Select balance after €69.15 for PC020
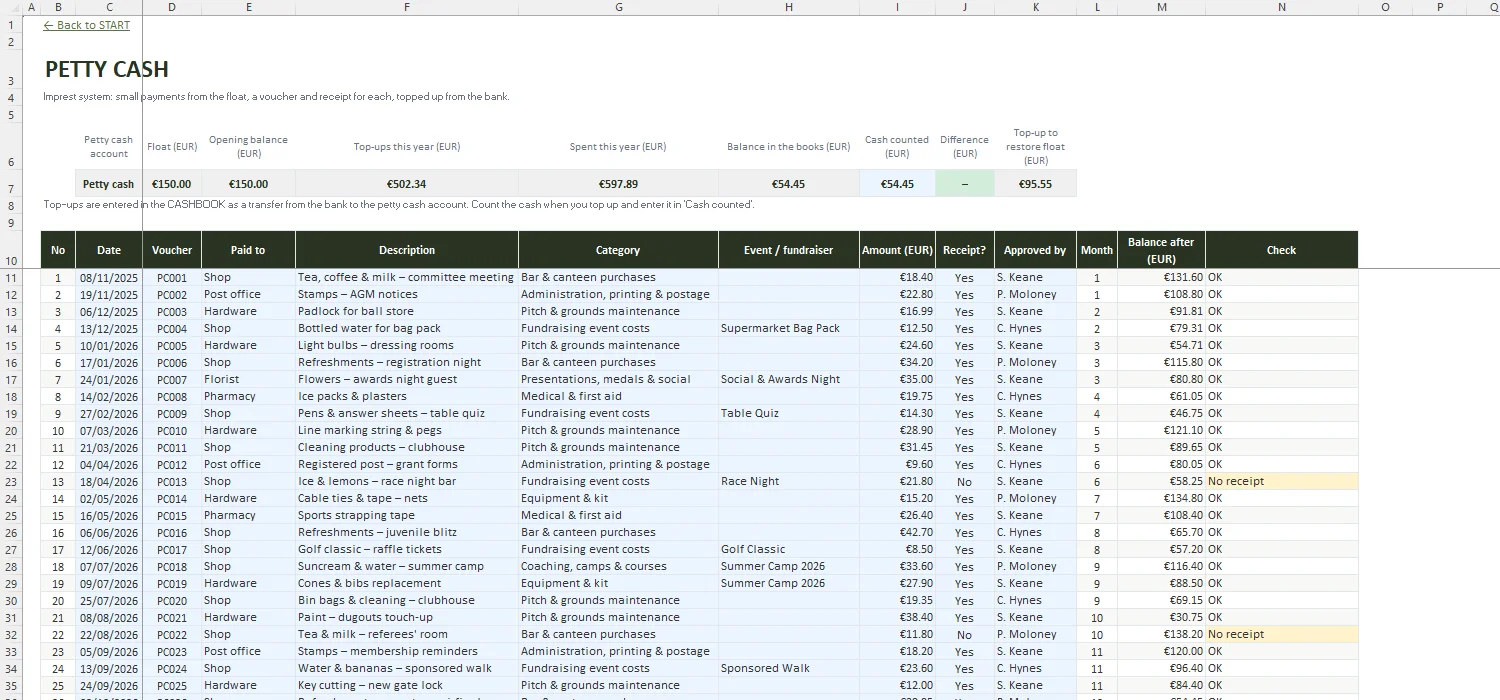Viewport: 1500px width, 700px height. coord(1161,600)
